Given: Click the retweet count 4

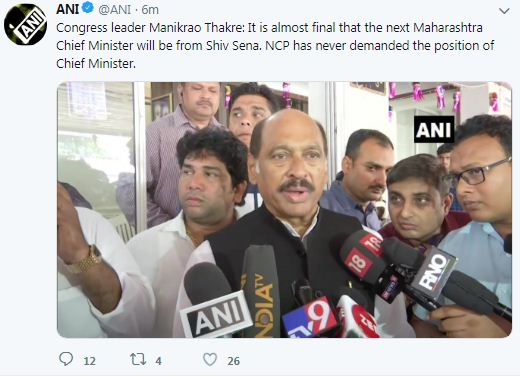Looking at the screenshot, I should coord(158,361).
